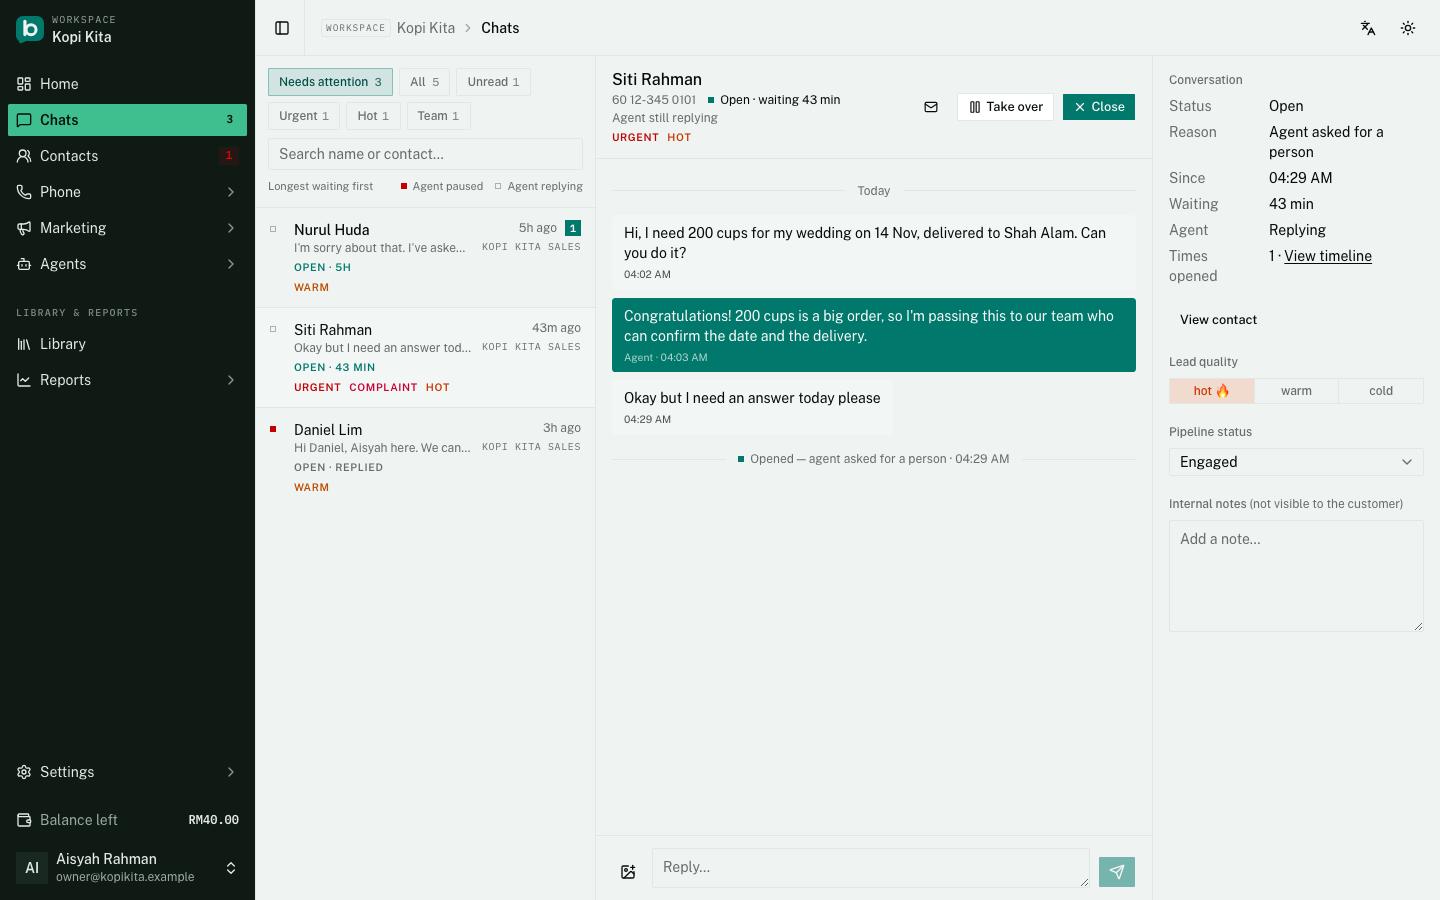This screenshot has height=900, width=1440.
Task: Show All chats filter
Action: point(424,82)
